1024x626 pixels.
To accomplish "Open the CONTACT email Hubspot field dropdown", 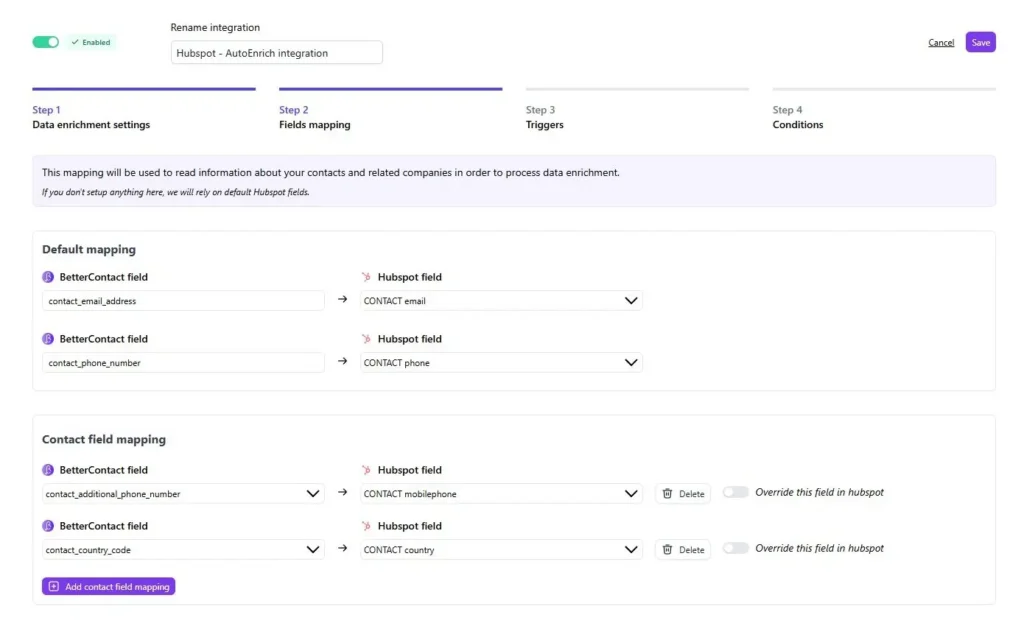I will pyautogui.click(x=501, y=300).
